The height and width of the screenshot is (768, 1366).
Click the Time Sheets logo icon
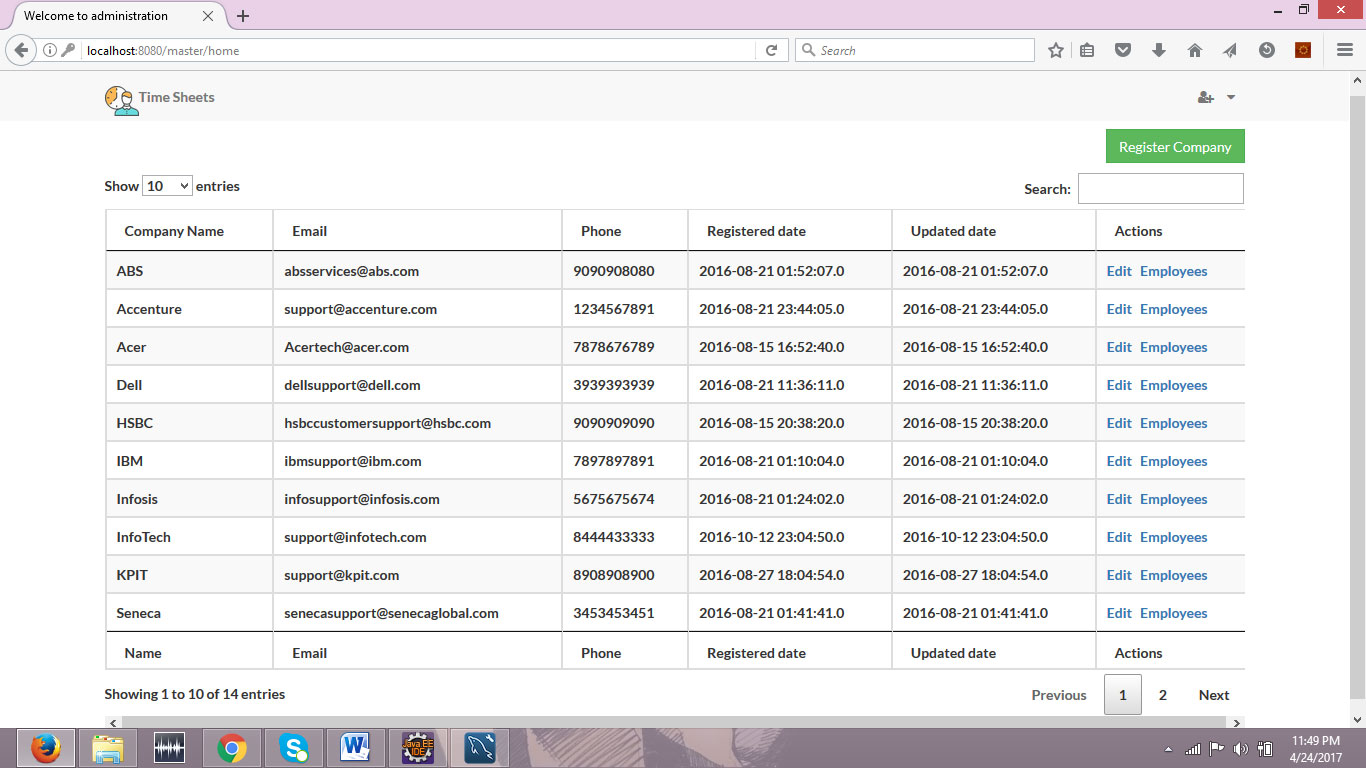point(122,99)
